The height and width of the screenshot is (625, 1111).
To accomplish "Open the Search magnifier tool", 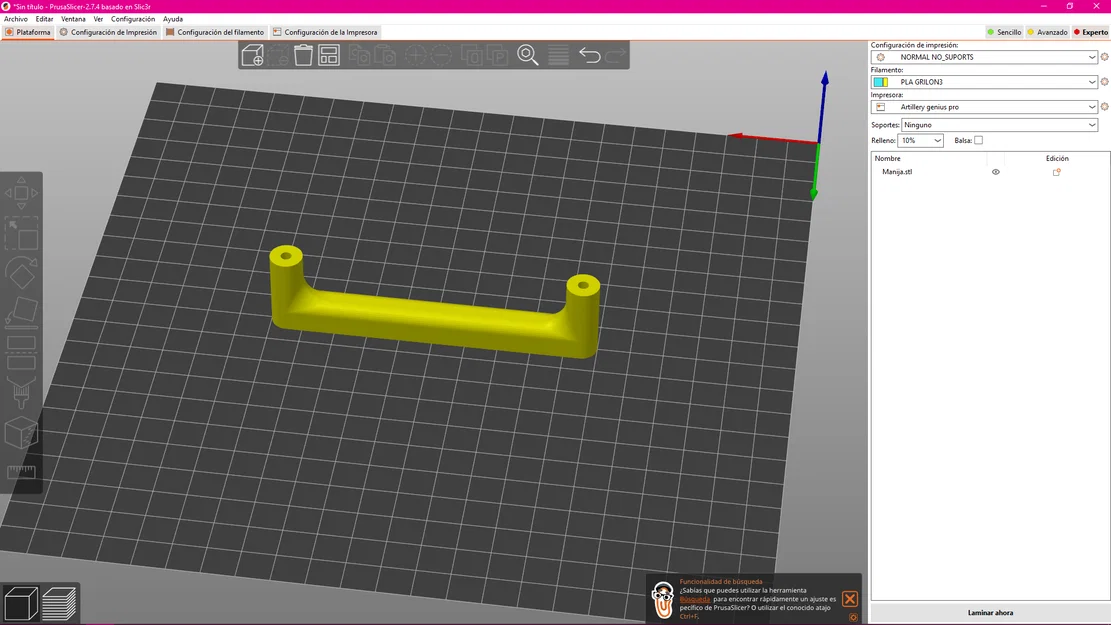I will [528, 55].
